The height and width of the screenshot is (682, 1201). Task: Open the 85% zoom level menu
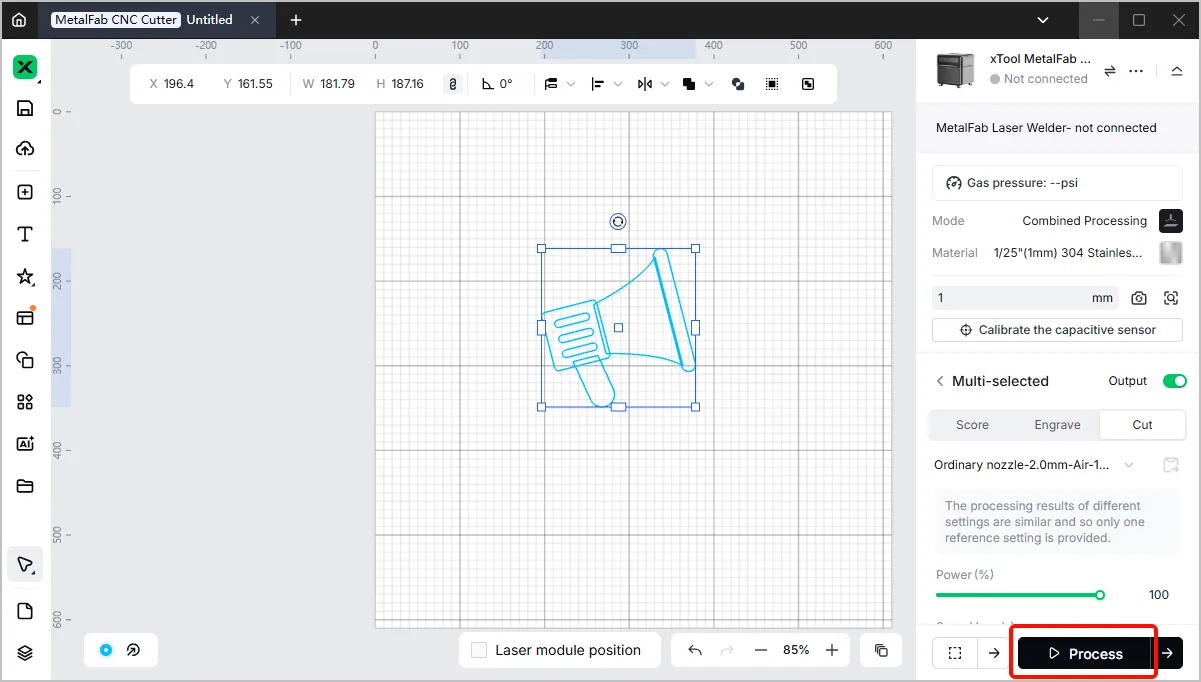pyautogui.click(x=796, y=650)
